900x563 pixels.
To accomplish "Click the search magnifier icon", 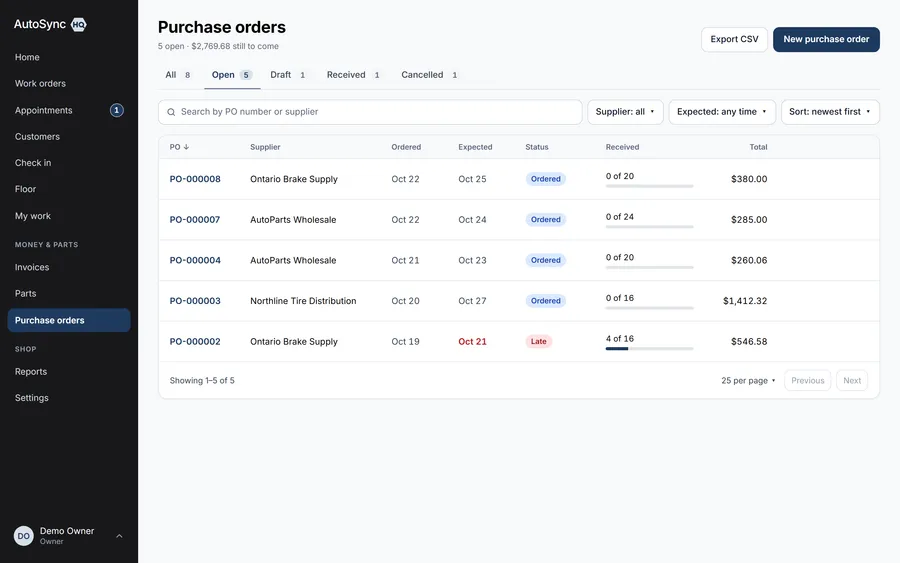I will (x=171, y=112).
